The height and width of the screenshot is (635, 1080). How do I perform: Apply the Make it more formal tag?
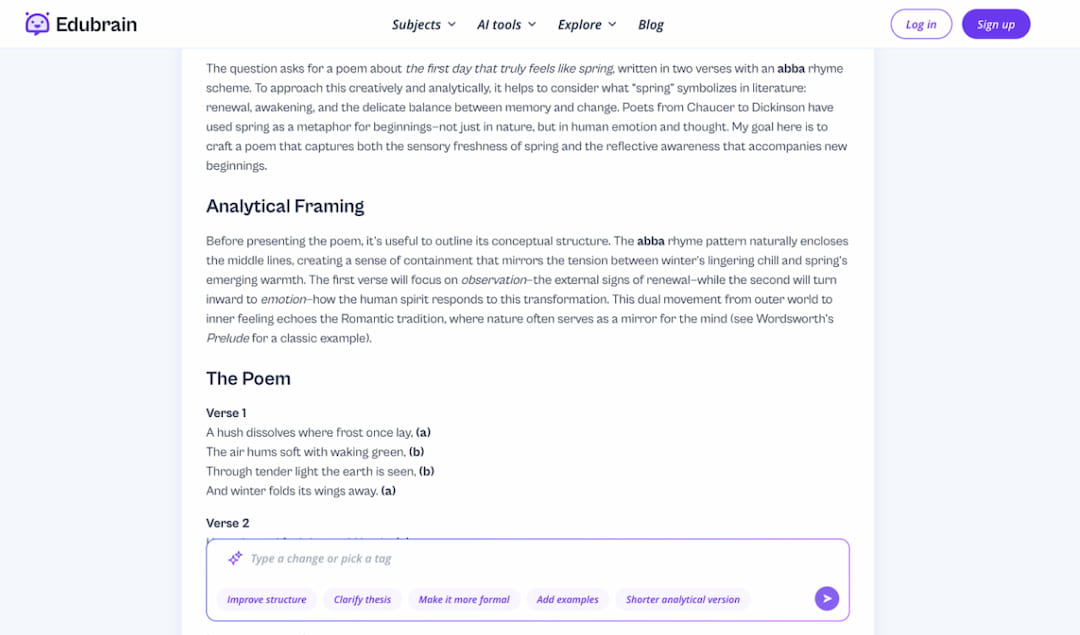pos(464,599)
